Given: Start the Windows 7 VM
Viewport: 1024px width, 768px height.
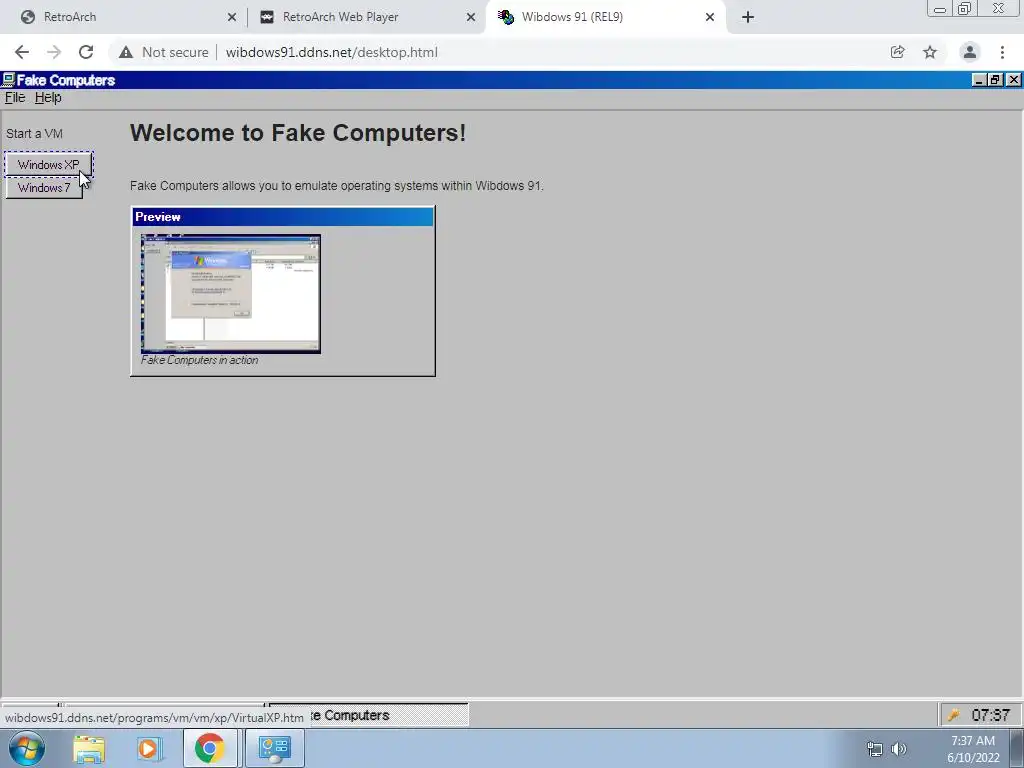Looking at the screenshot, I should pos(44,188).
